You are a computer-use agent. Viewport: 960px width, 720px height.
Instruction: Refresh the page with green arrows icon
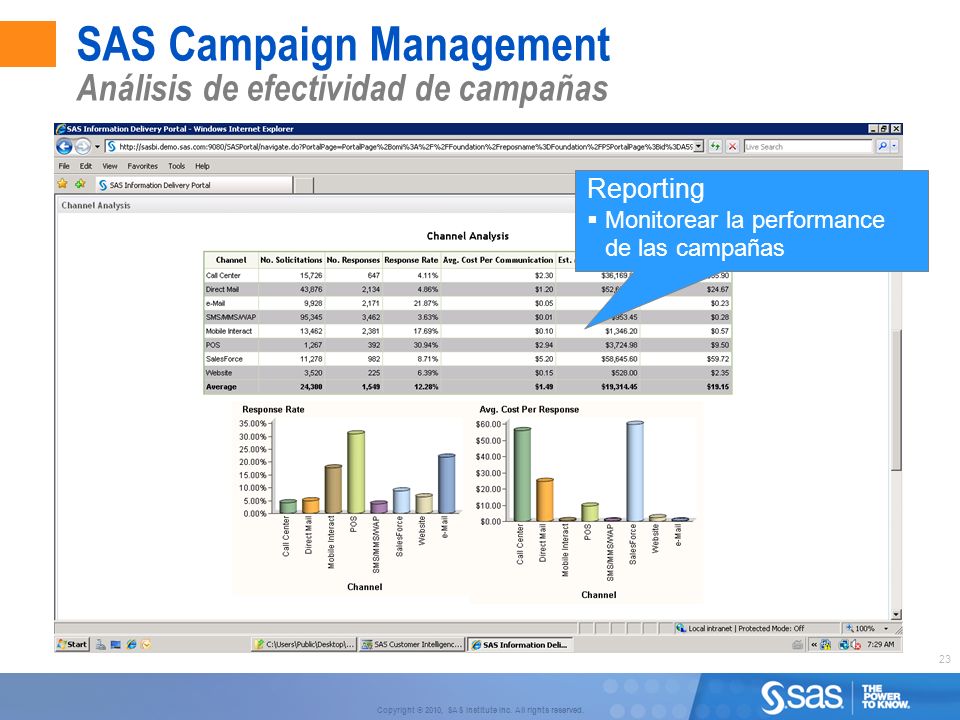[x=714, y=147]
